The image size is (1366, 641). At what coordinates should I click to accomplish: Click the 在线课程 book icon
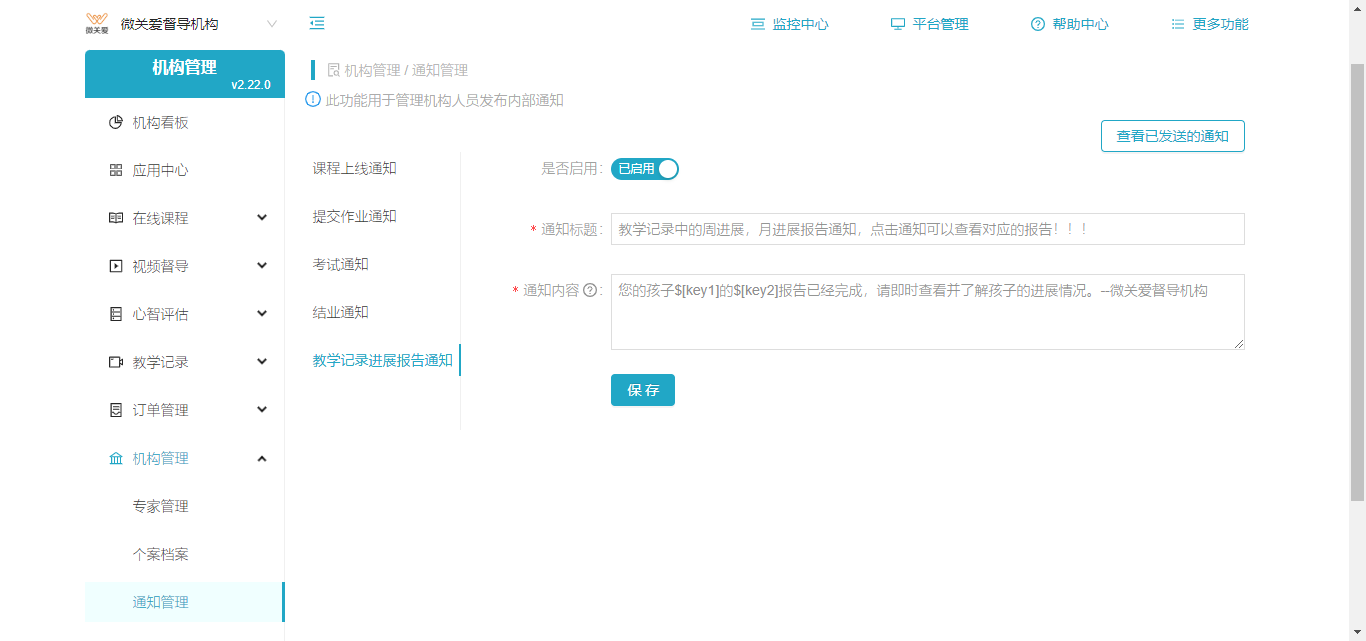pos(116,218)
